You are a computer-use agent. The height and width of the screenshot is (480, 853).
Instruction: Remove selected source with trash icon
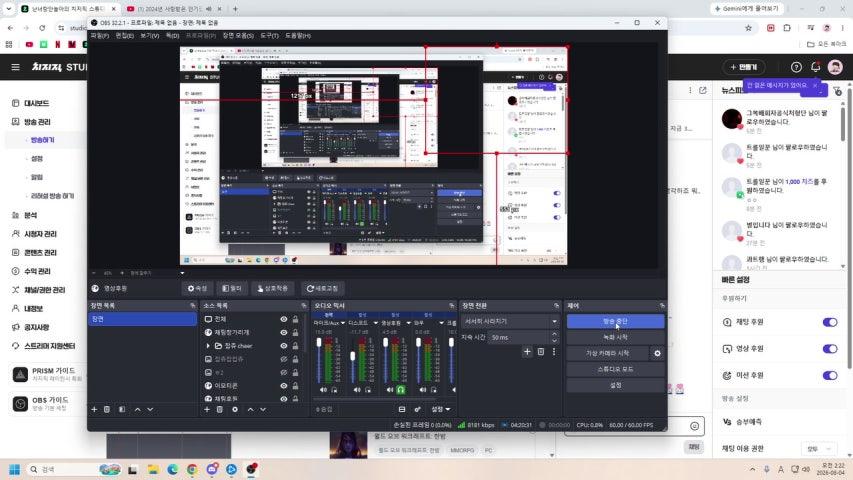pyautogui.click(x=220, y=409)
